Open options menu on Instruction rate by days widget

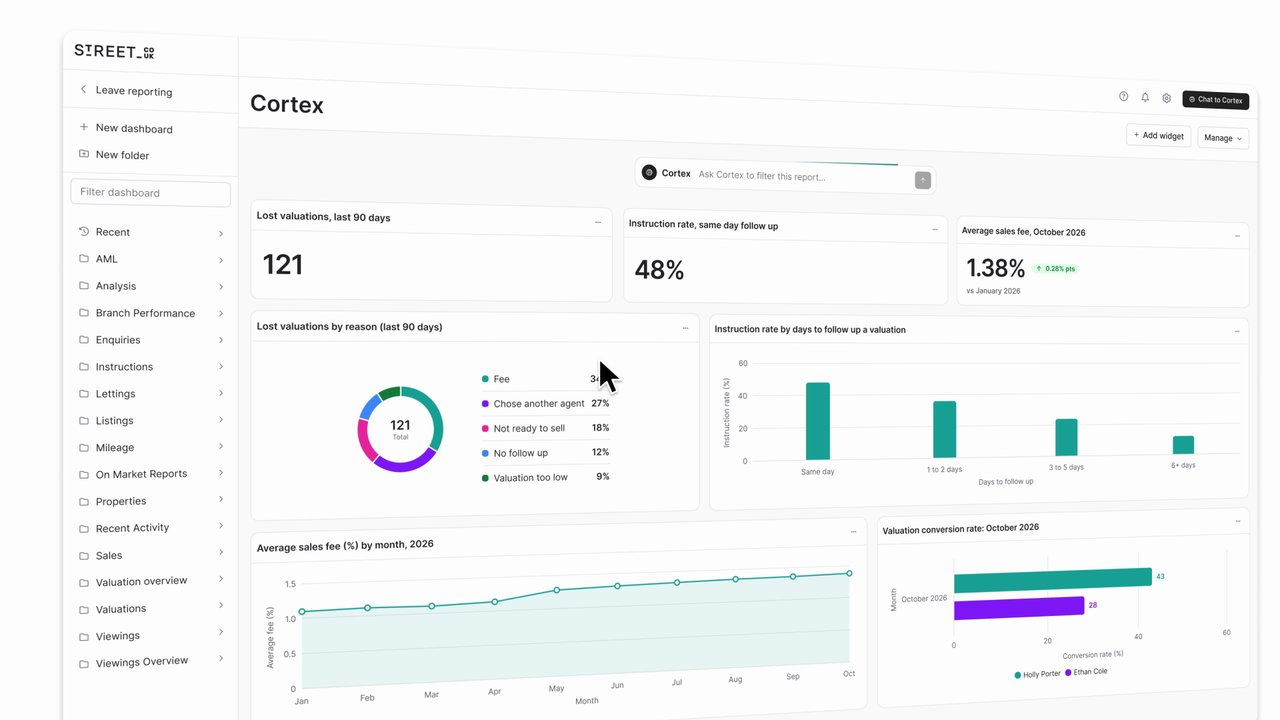pos(1237,331)
